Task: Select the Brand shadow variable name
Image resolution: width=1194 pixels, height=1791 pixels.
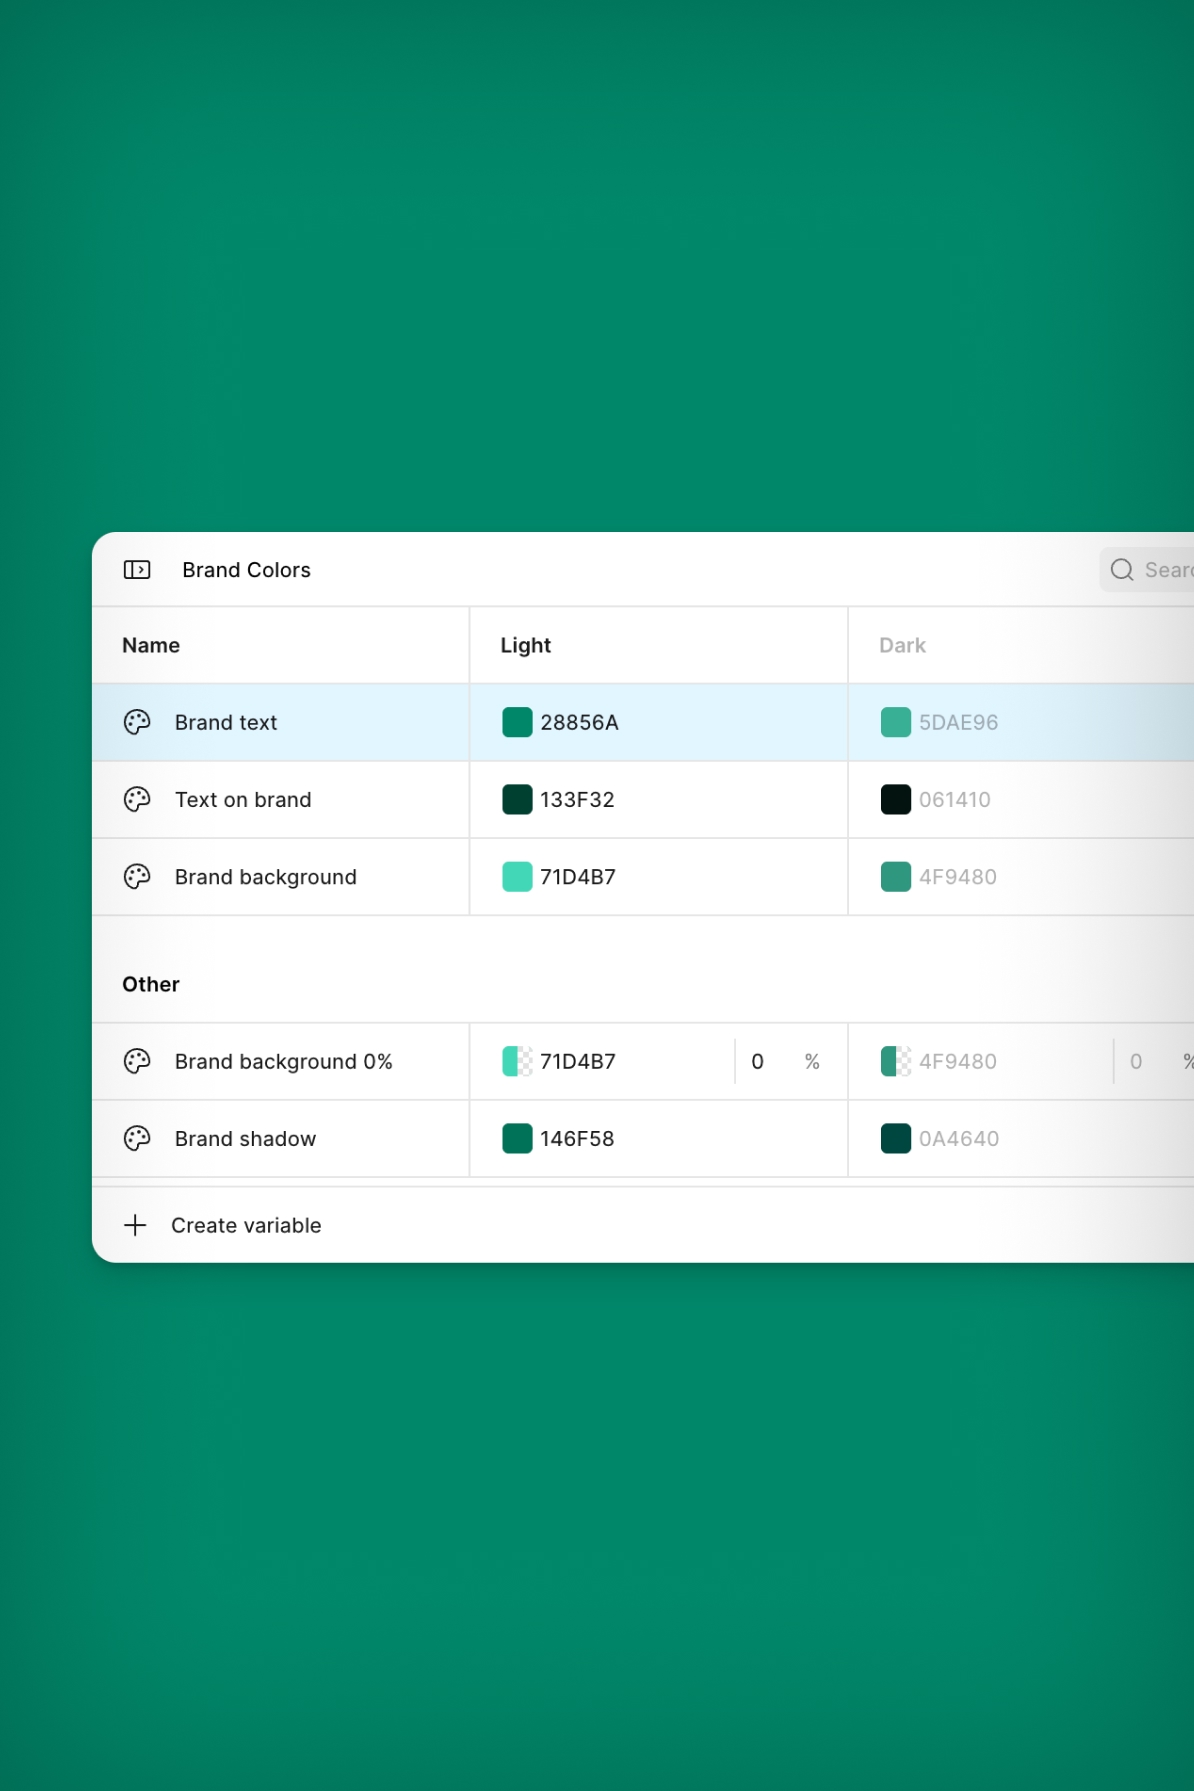Action: 245,1139
